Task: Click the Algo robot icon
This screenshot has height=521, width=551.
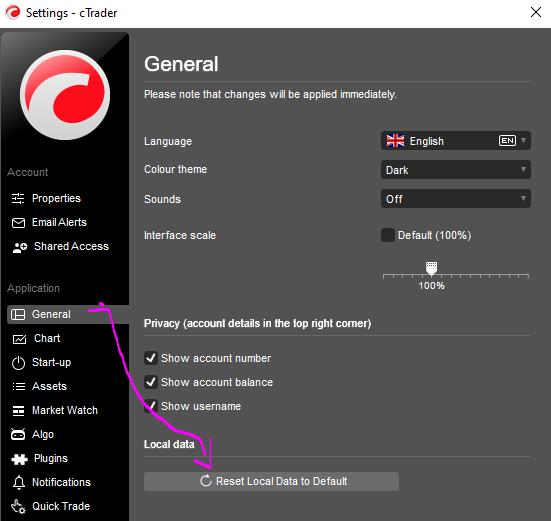Action: [x=18, y=435]
